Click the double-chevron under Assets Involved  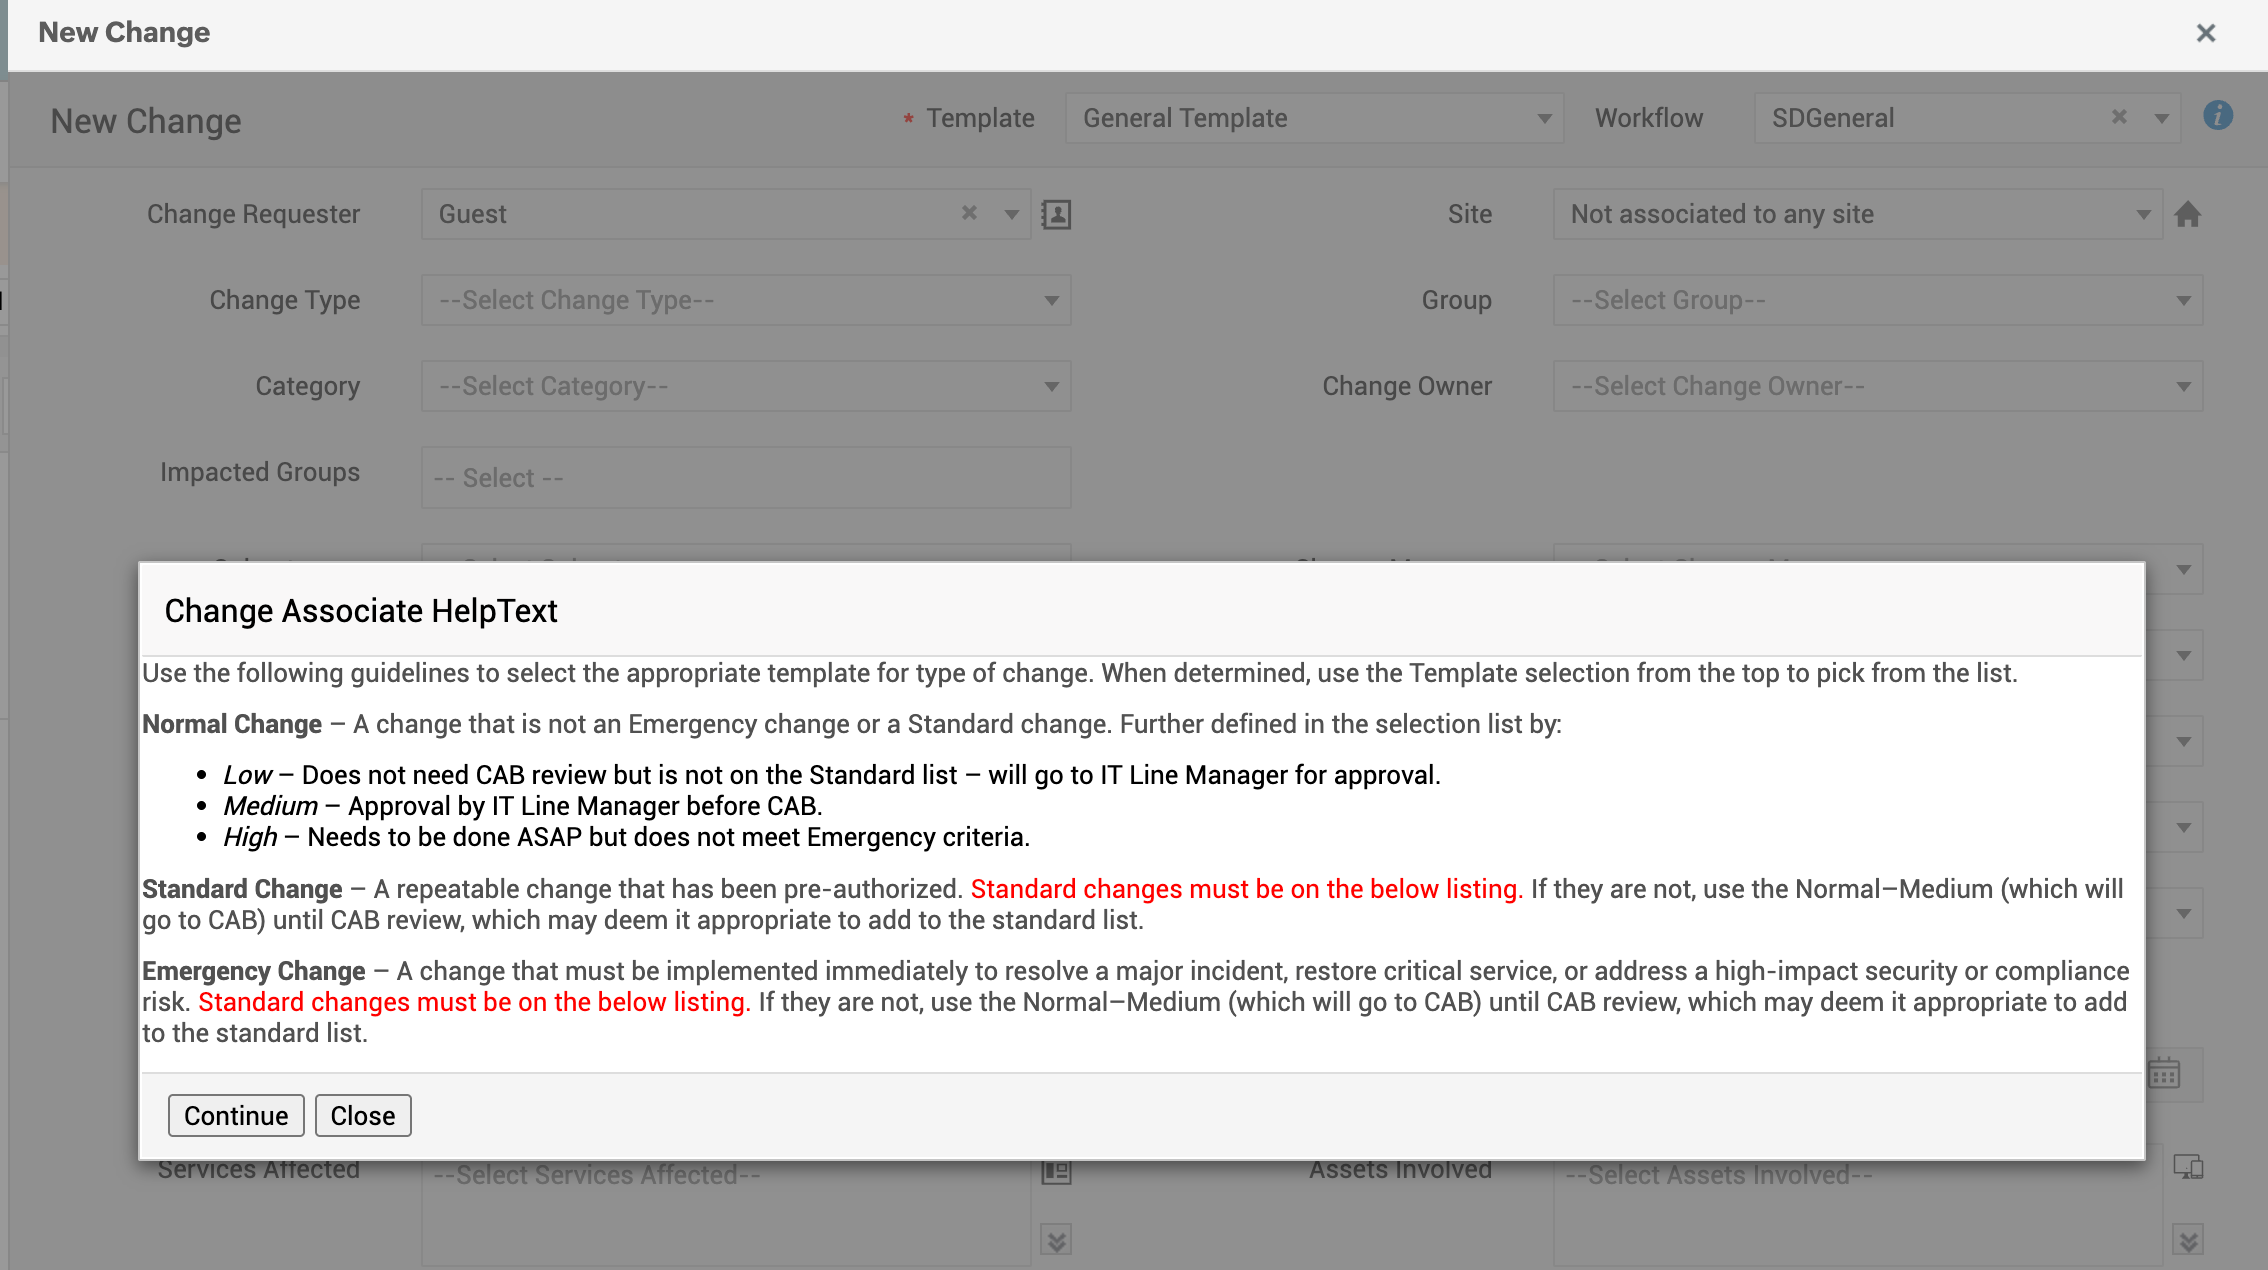(x=2187, y=1241)
